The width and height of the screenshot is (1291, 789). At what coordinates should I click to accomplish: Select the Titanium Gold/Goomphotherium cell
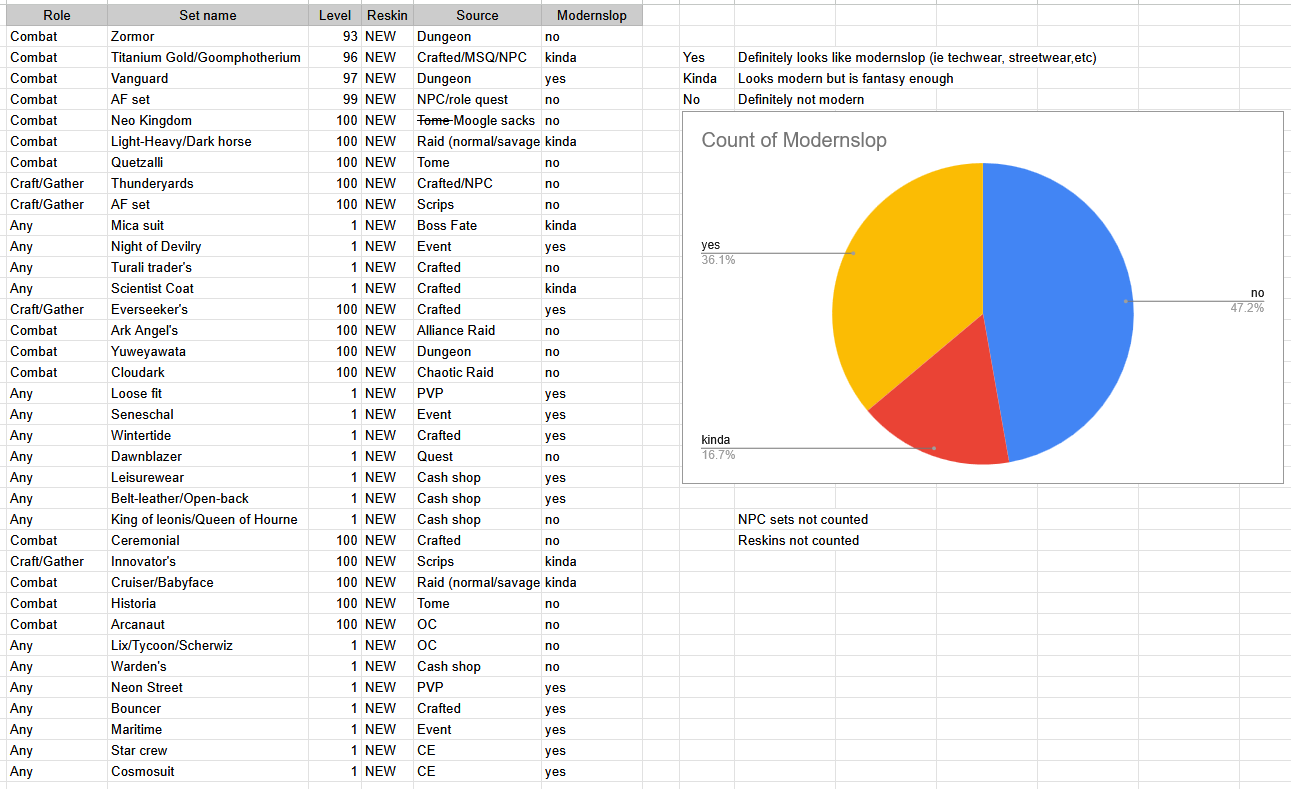208,57
